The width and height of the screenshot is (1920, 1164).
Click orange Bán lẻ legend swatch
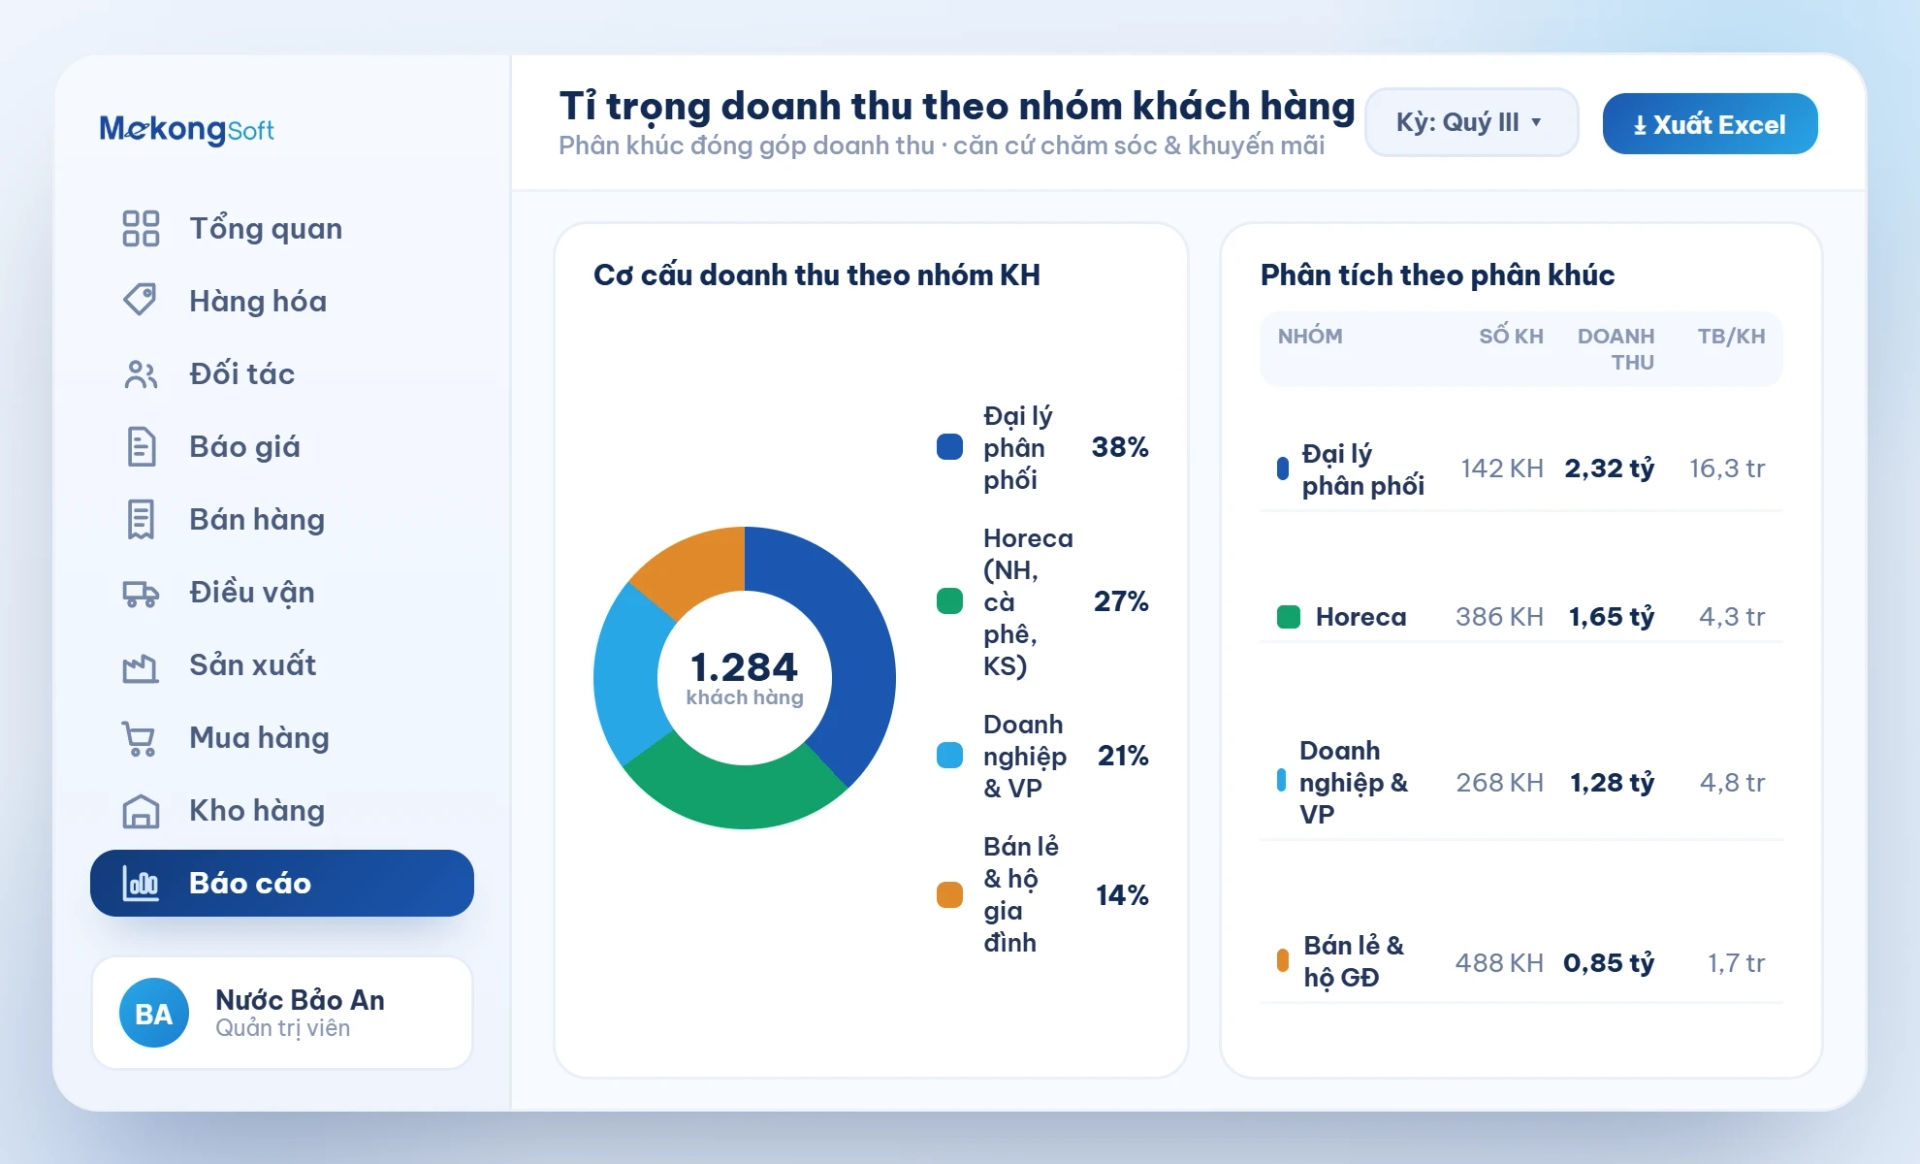pos(949,895)
